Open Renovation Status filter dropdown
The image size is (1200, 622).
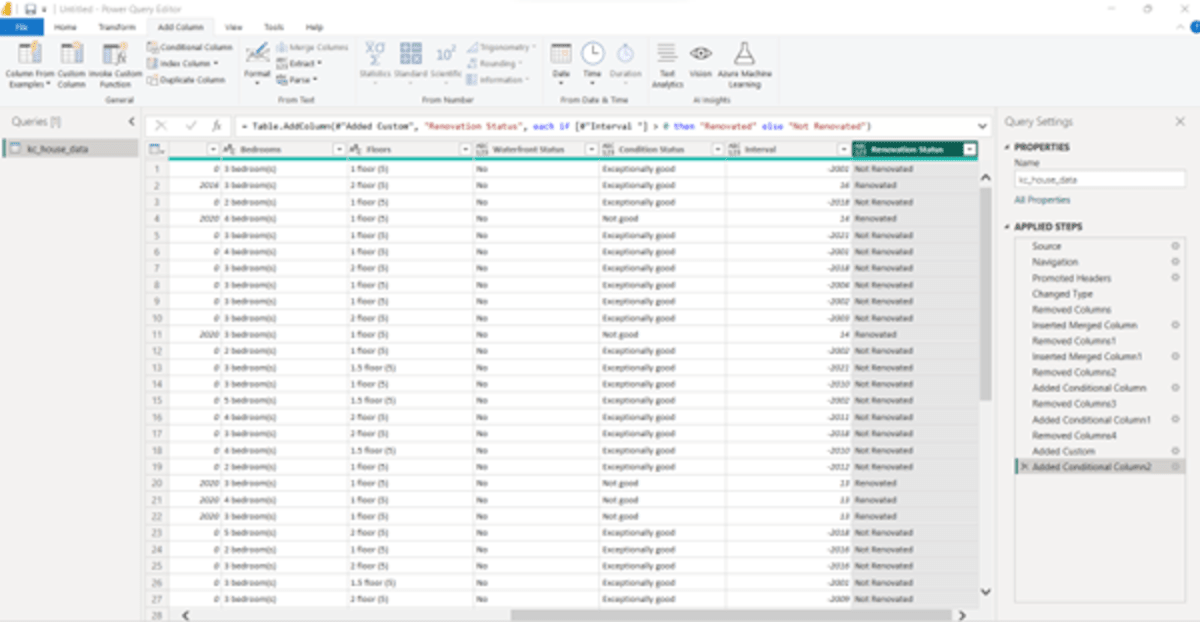tap(968, 149)
